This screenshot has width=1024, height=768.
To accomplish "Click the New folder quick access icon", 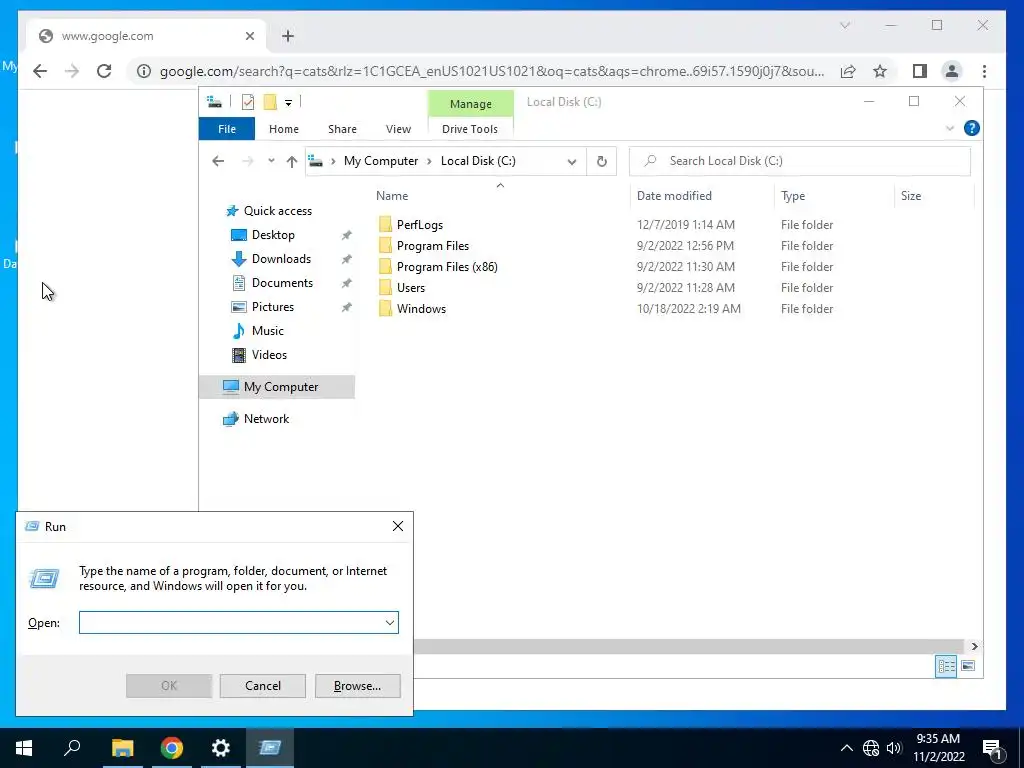I will click(270, 102).
